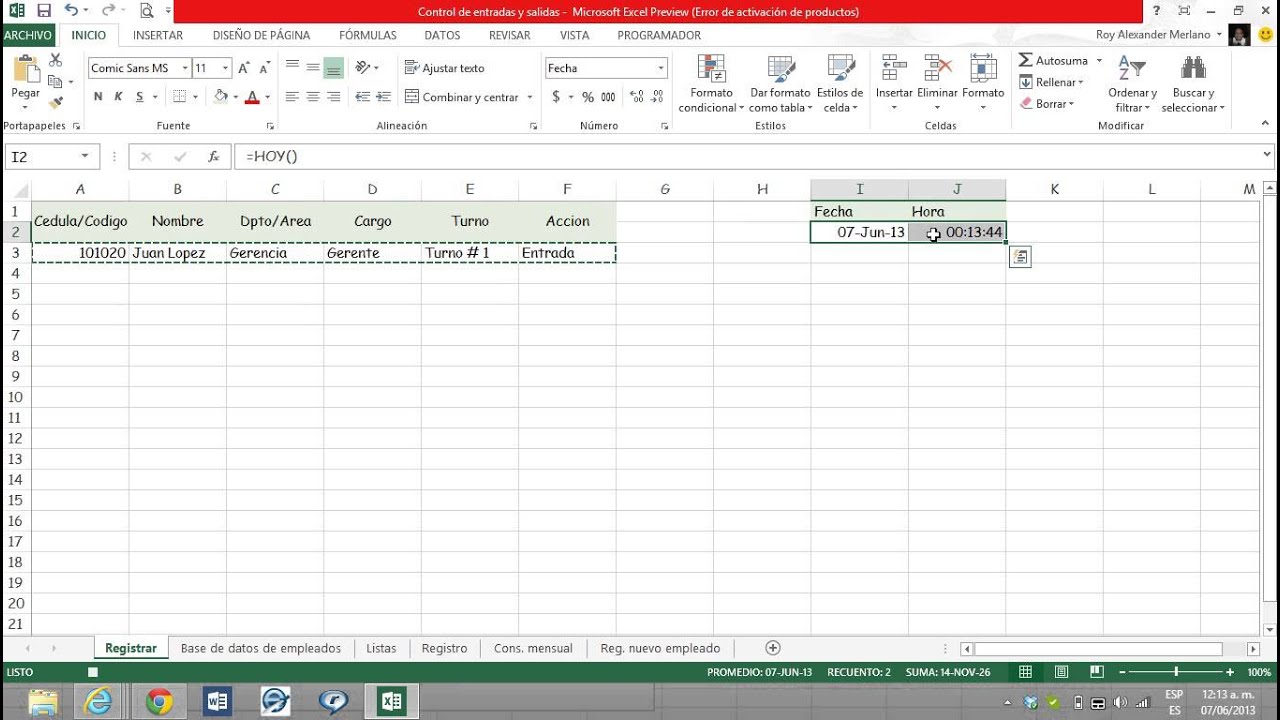Toggle underline S formatting
Viewport: 1280px width, 720px height.
point(140,97)
